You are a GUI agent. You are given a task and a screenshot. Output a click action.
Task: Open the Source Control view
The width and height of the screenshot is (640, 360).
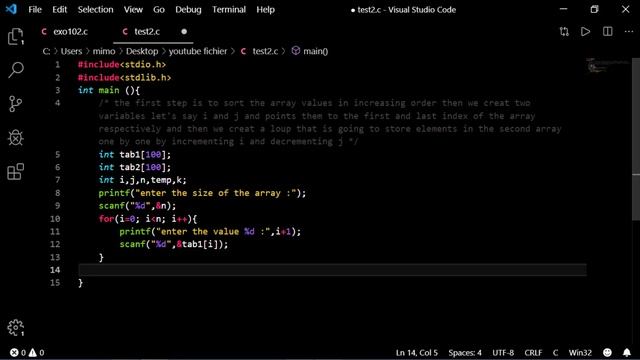16,104
